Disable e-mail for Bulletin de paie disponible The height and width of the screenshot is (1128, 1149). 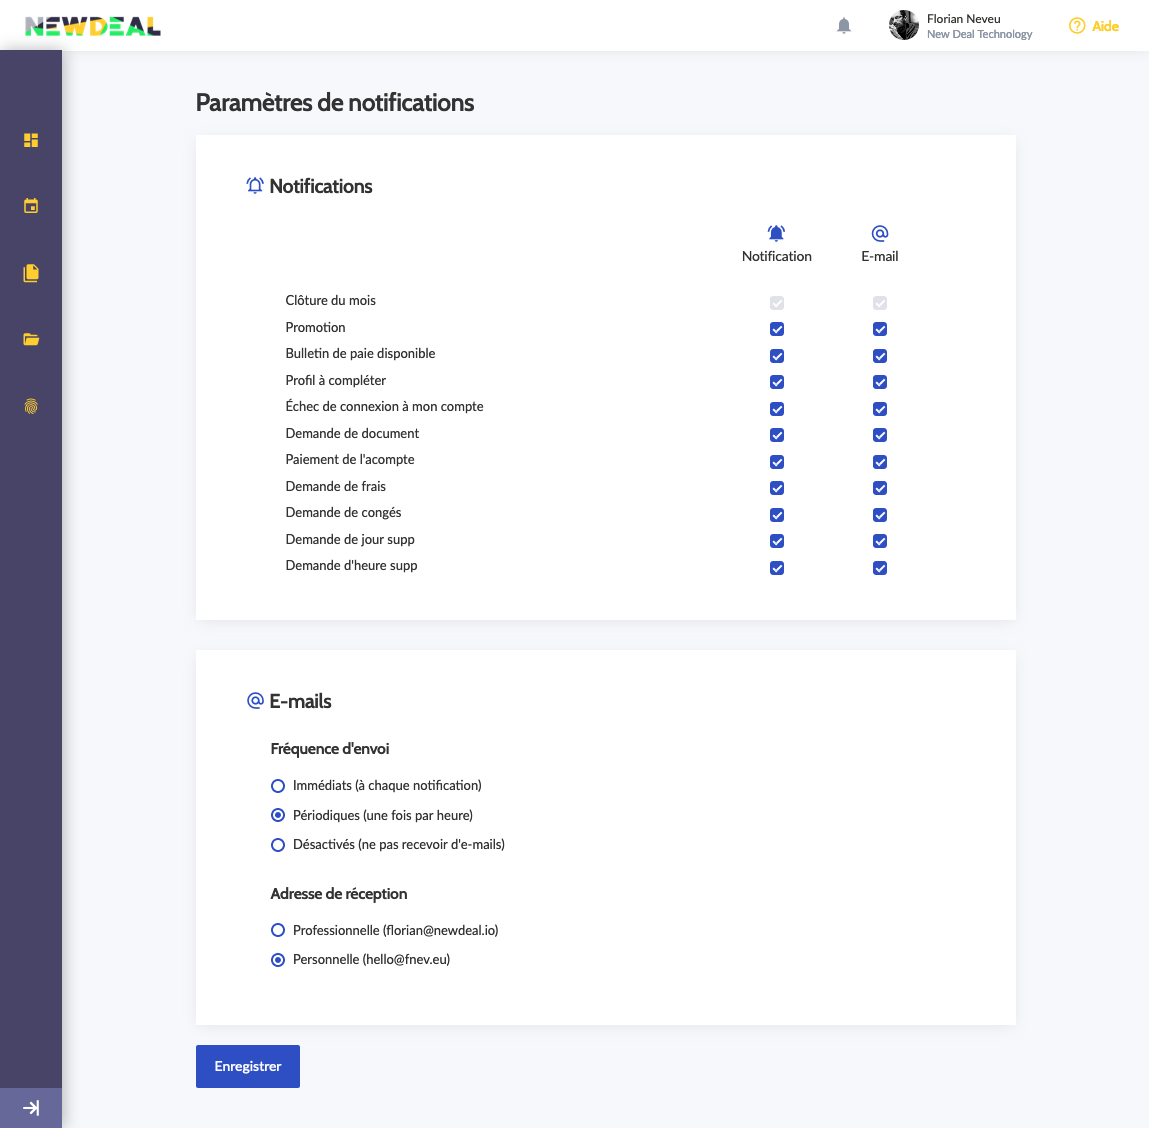880,356
